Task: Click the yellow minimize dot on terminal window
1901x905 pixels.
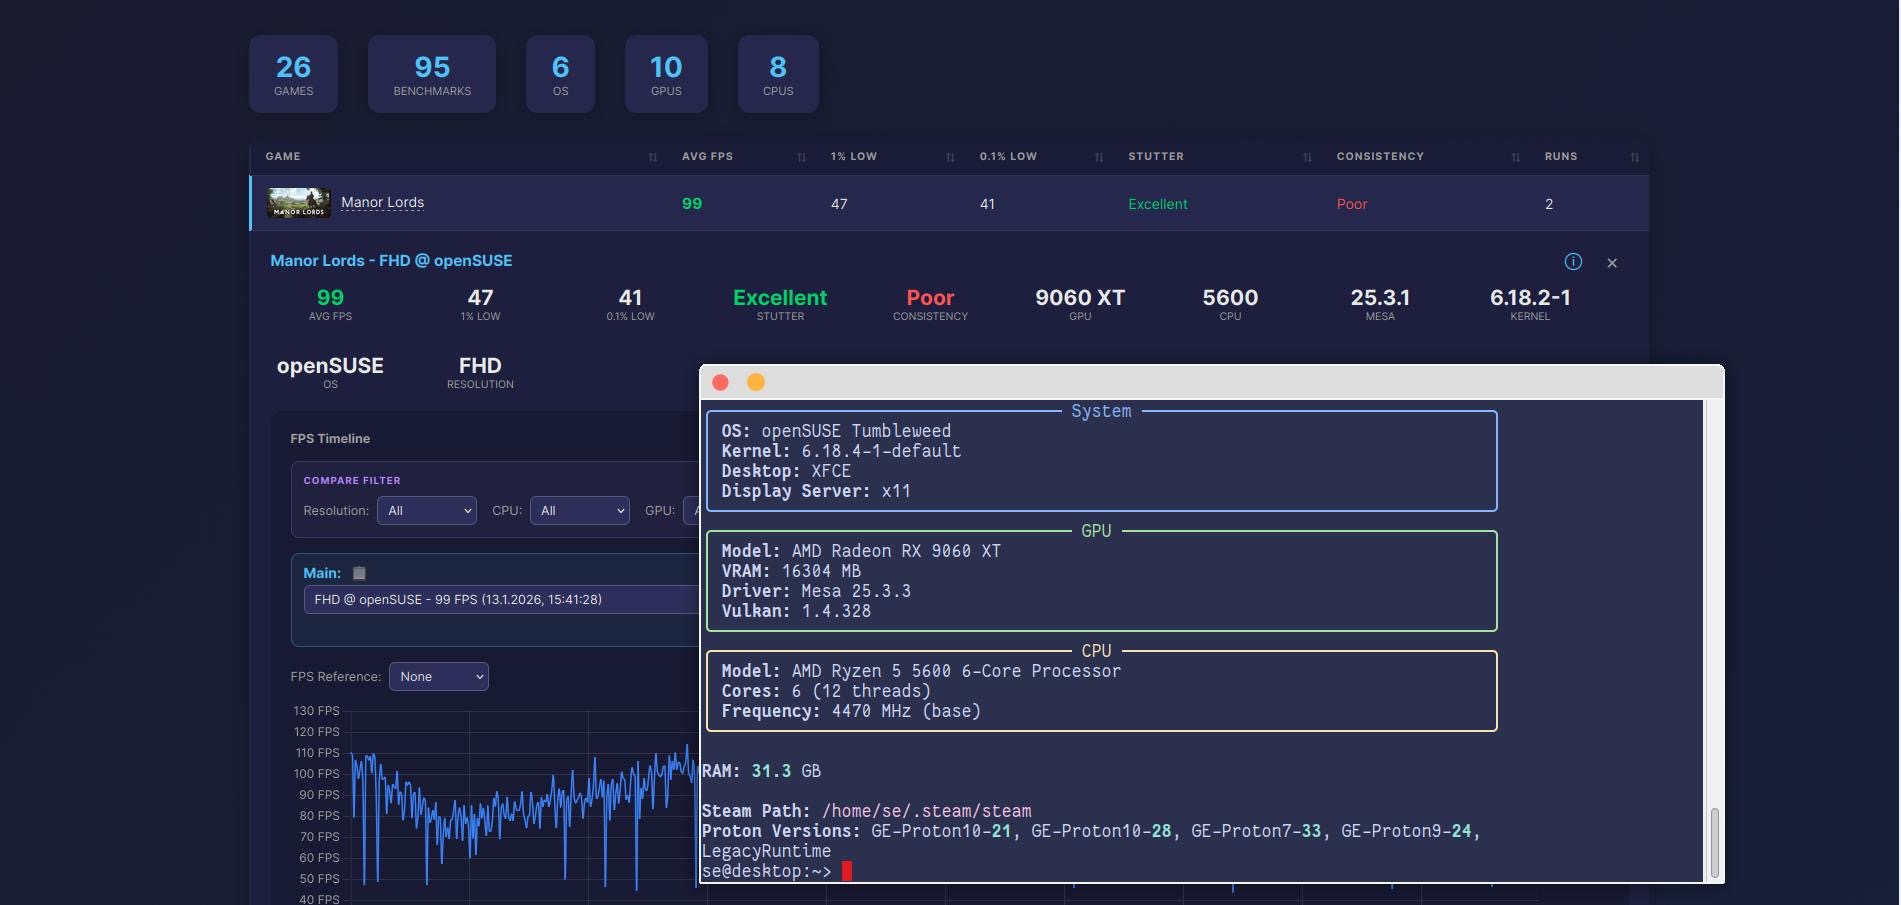Action: click(756, 382)
